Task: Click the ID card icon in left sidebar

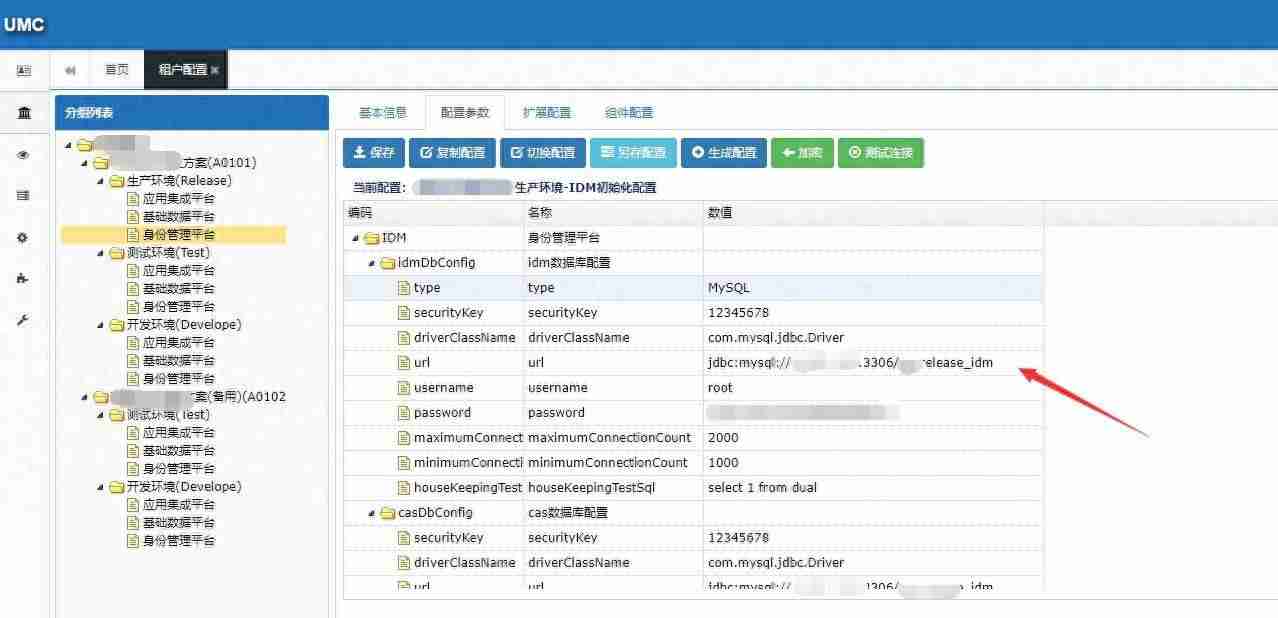Action: [23, 70]
